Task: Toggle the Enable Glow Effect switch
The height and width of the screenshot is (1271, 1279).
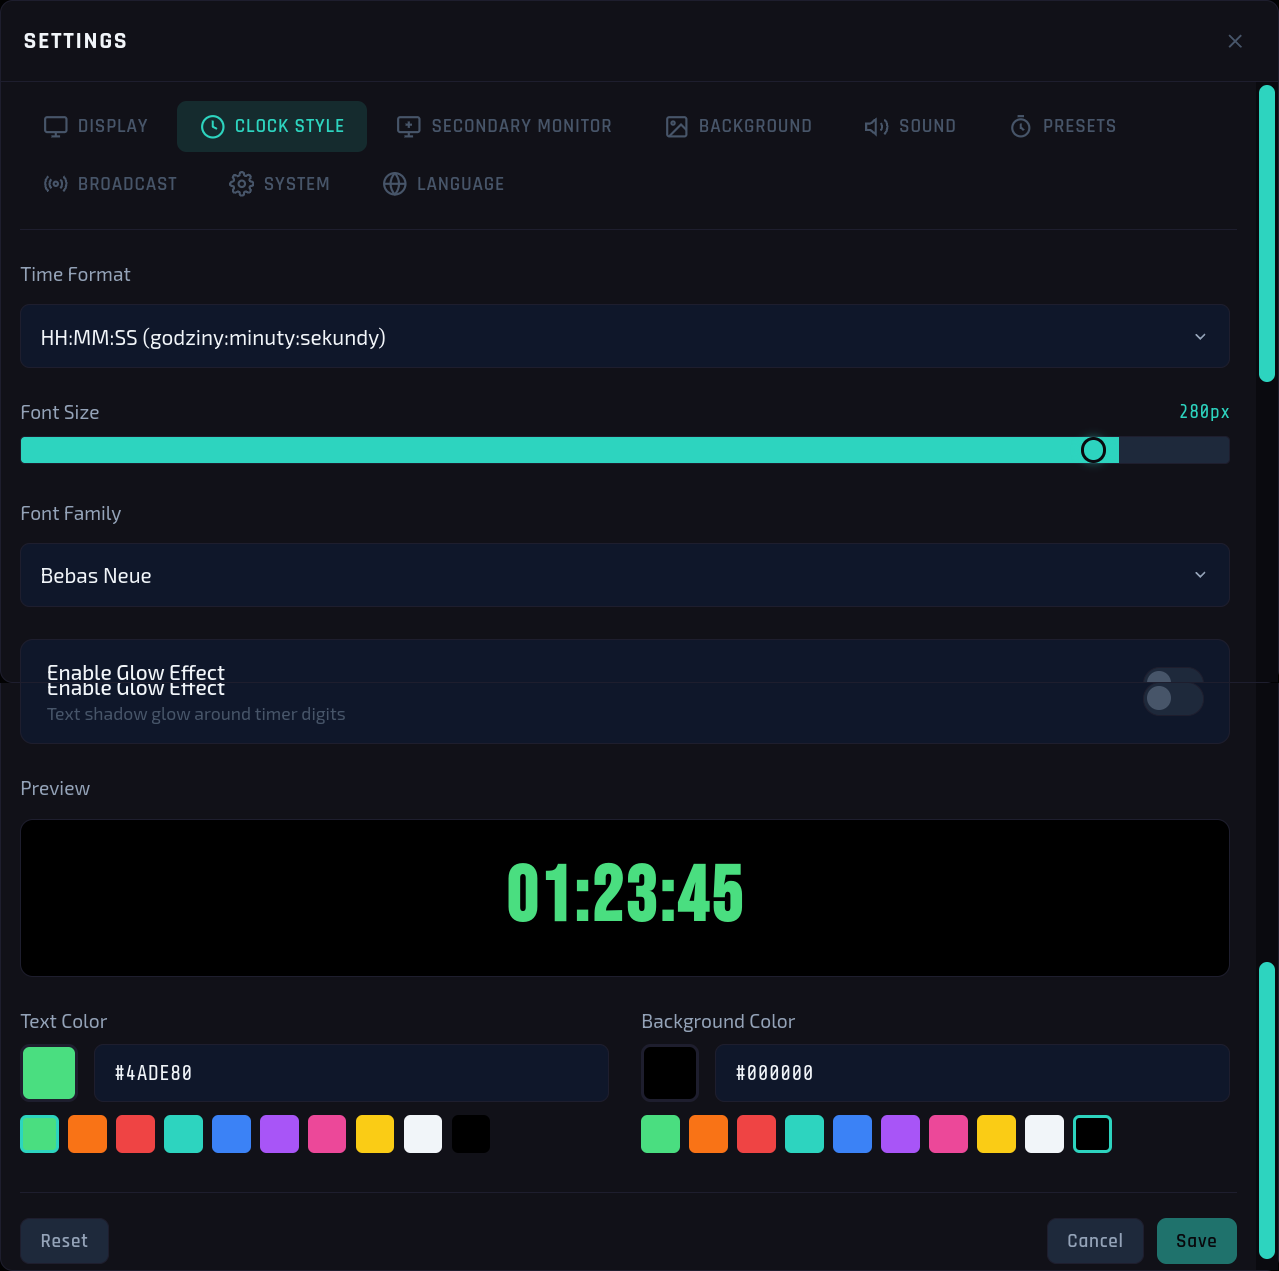Action: pyautogui.click(x=1173, y=692)
